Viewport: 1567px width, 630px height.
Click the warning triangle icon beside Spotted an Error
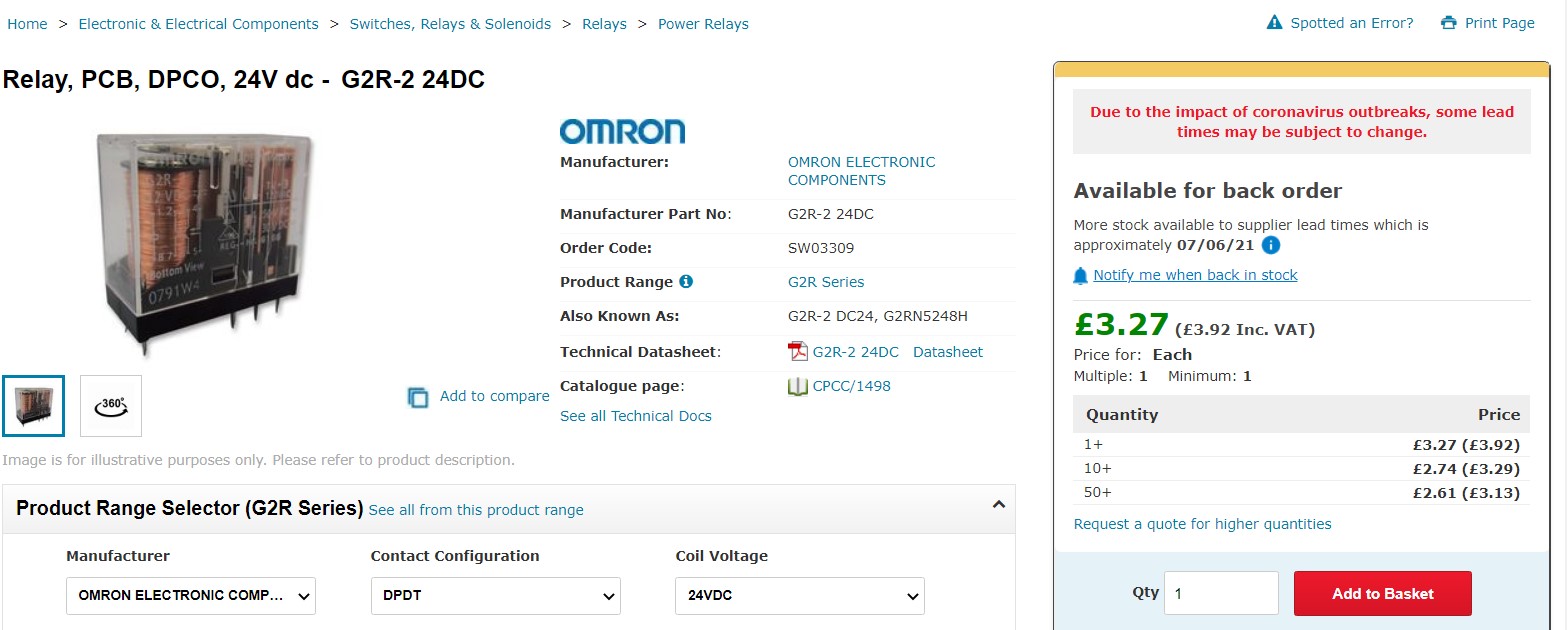tap(1274, 23)
